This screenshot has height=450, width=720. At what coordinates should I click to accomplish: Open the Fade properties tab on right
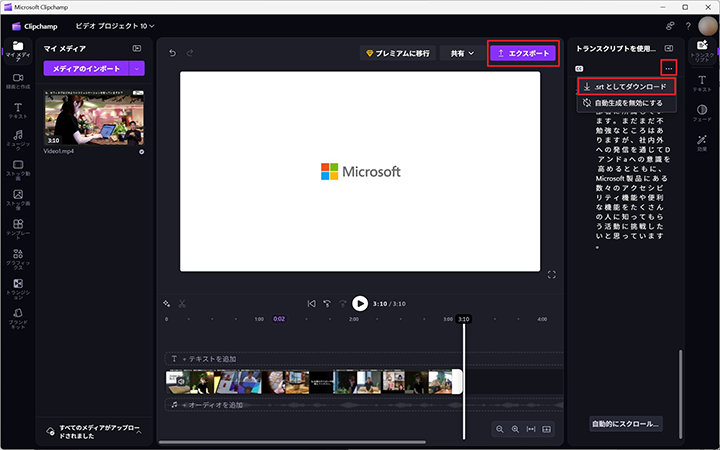(x=702, y=113)
